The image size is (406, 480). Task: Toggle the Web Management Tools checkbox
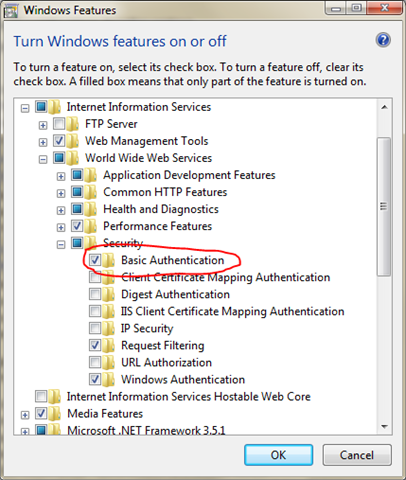point(59,141)
